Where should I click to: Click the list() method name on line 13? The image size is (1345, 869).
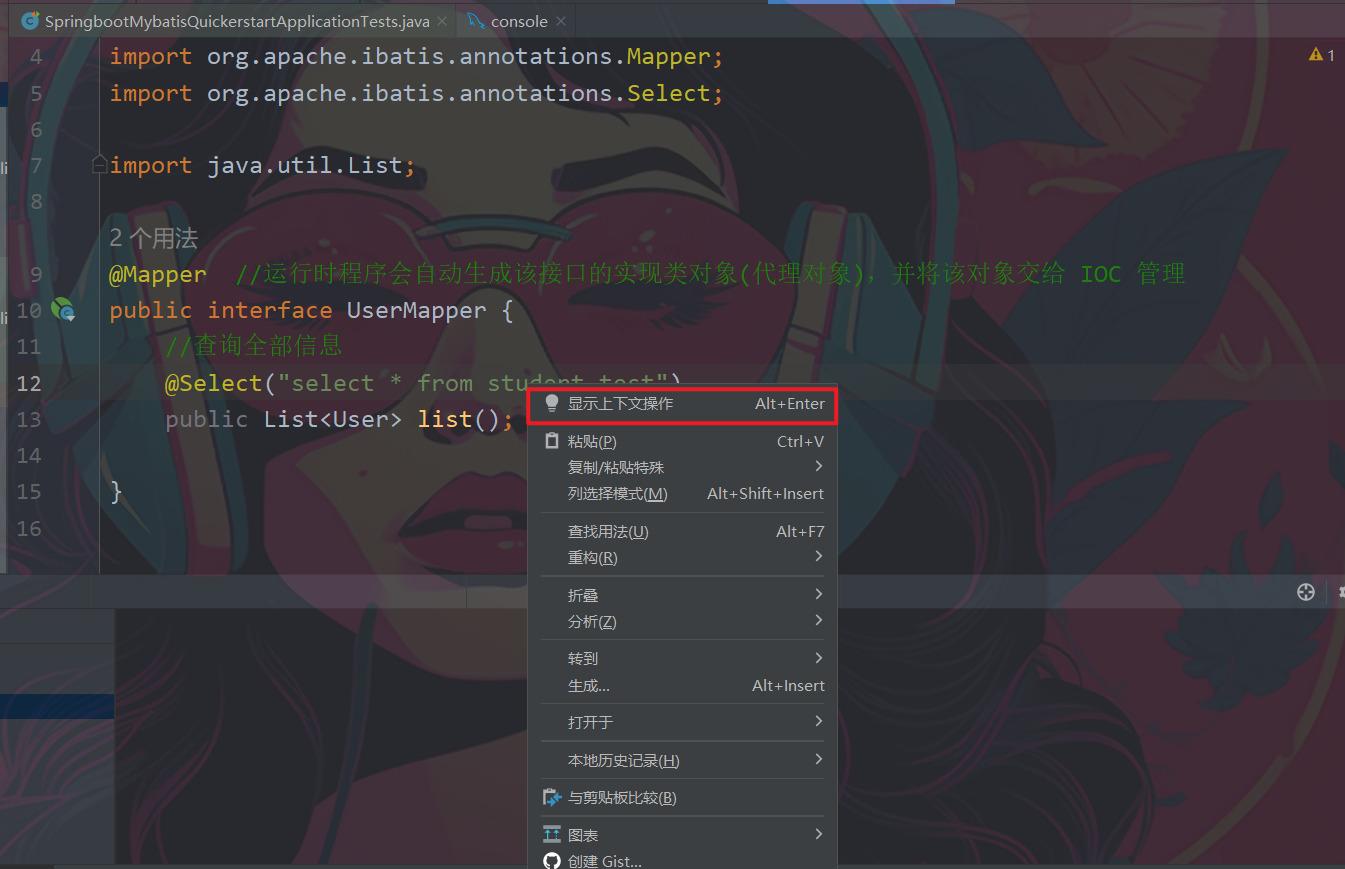point(445,419)
